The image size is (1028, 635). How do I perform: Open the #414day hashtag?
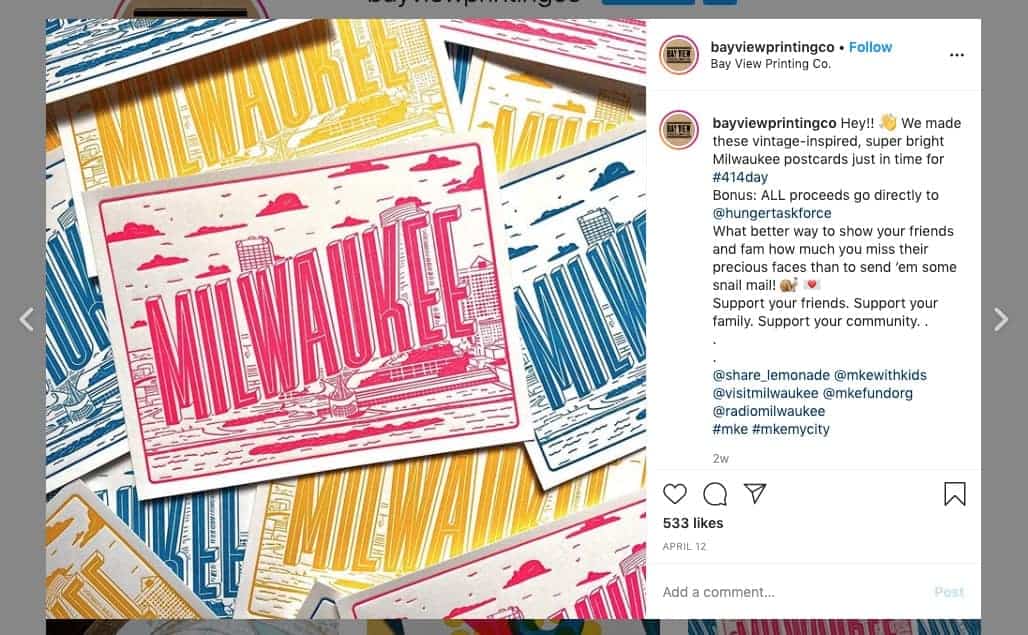click(x=740, y=177)
